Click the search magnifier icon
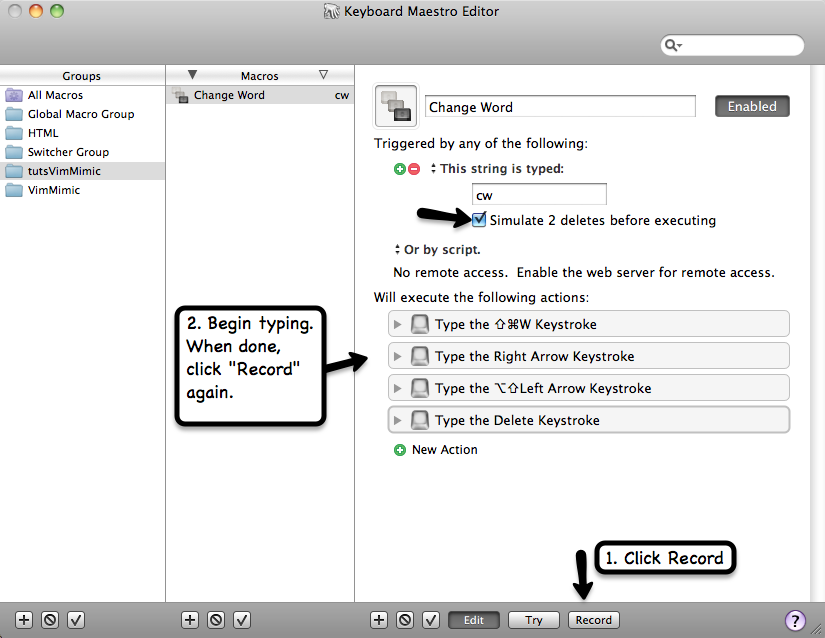Screen dimensions: 825x638 (x=670, y=45)
